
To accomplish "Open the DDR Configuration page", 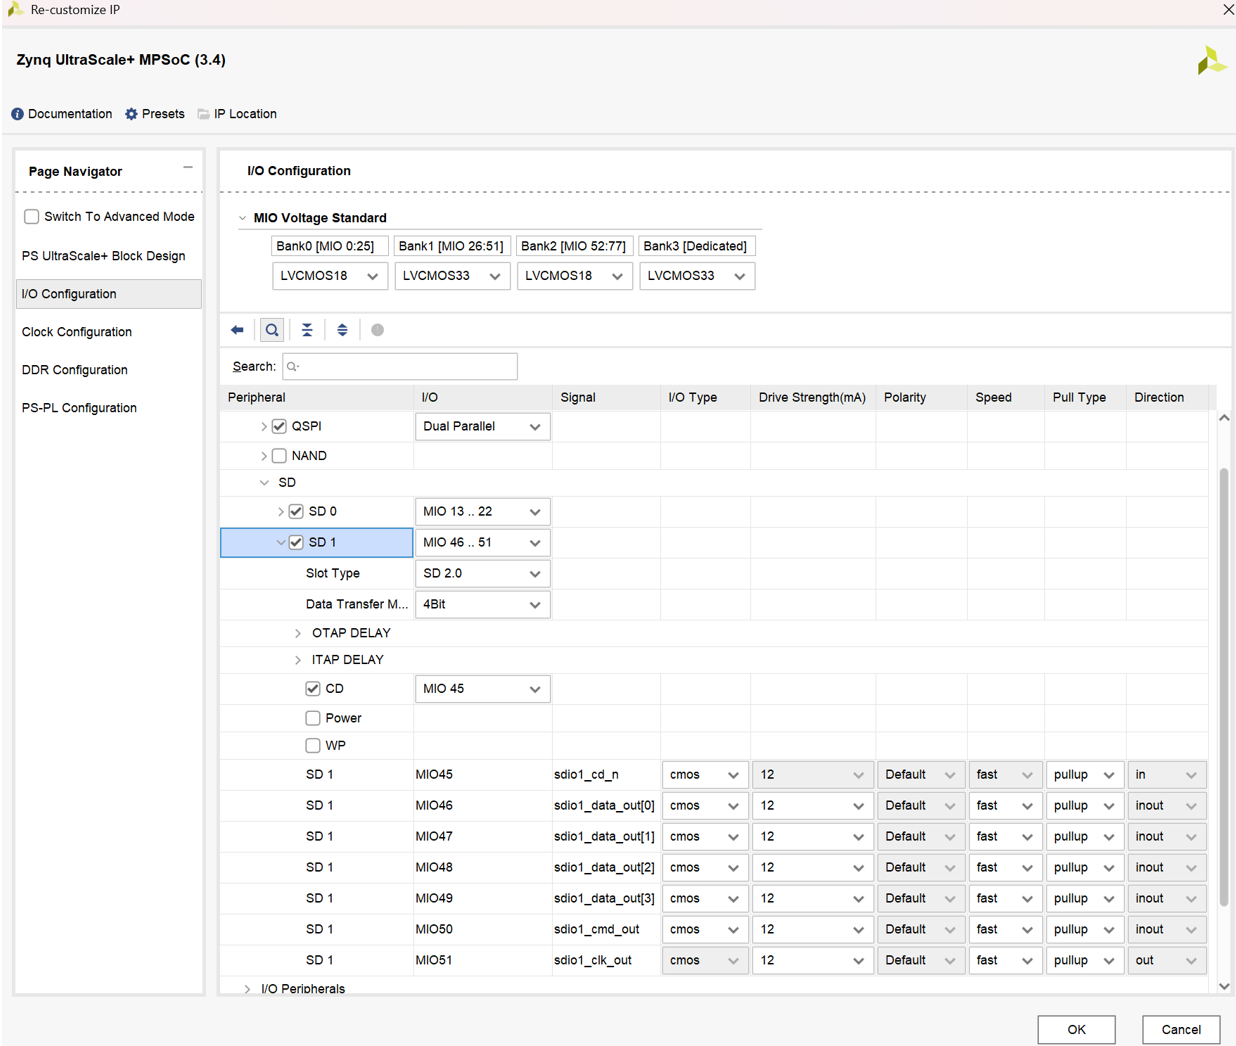I will point(75,370).
